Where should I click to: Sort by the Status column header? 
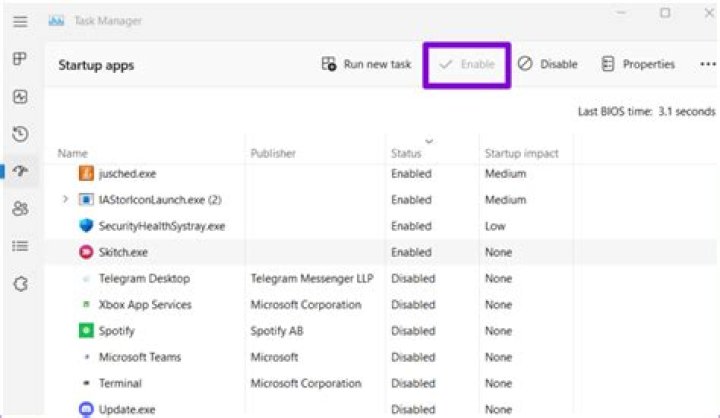406,153
